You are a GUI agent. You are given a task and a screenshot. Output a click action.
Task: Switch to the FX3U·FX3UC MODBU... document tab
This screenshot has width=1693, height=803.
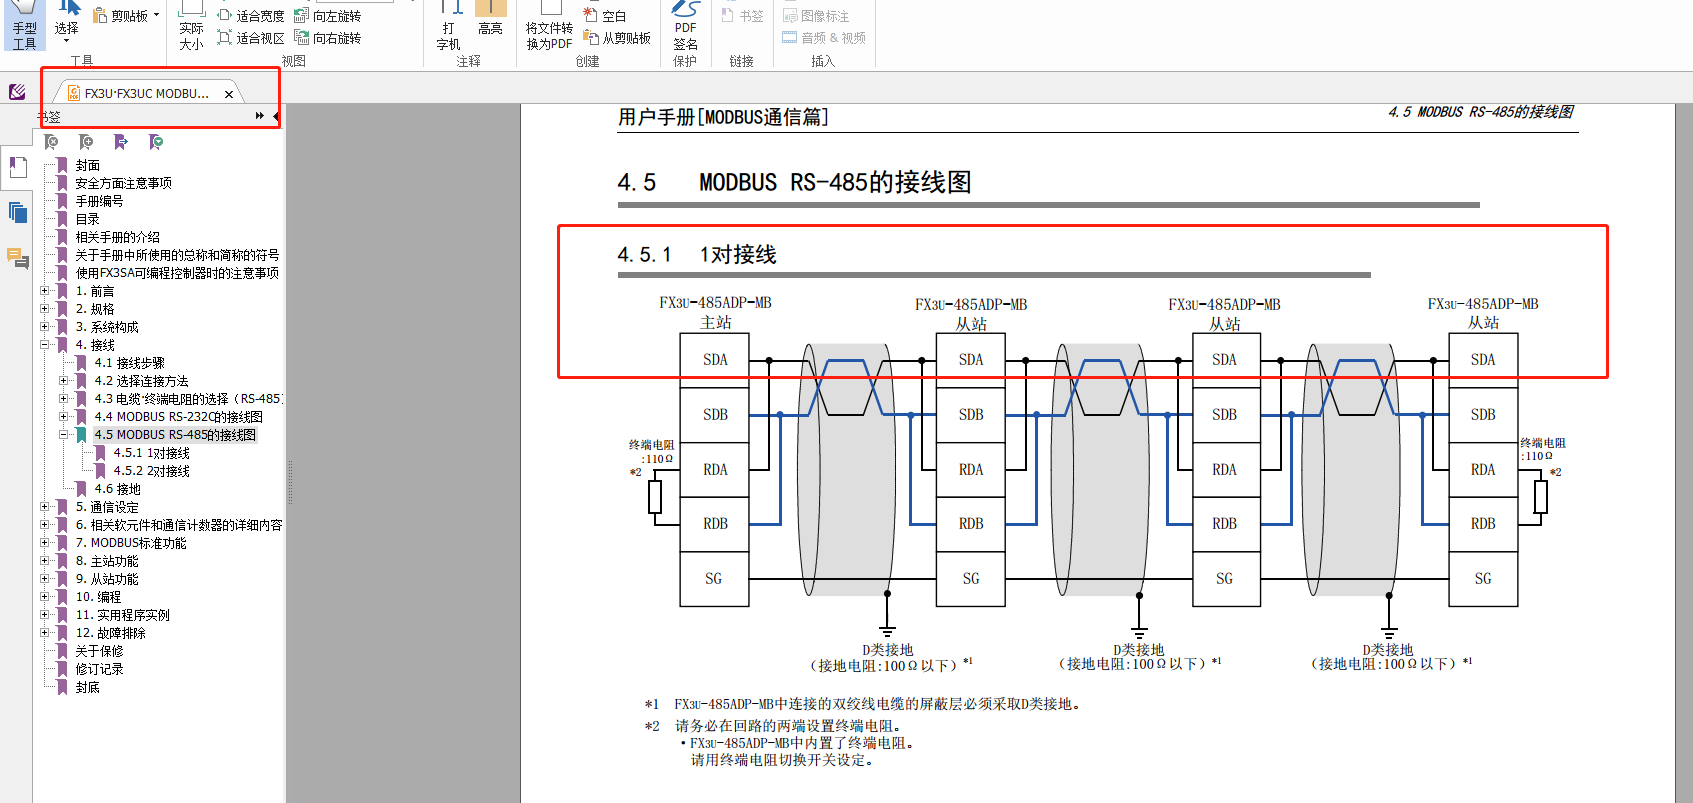point(146,94)
